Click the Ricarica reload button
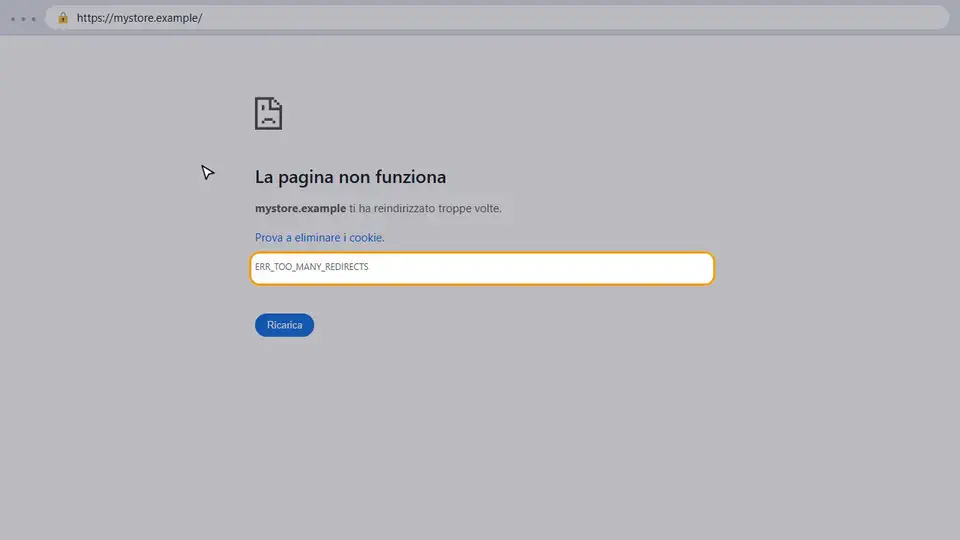The image size is (960, 540). 284,325
